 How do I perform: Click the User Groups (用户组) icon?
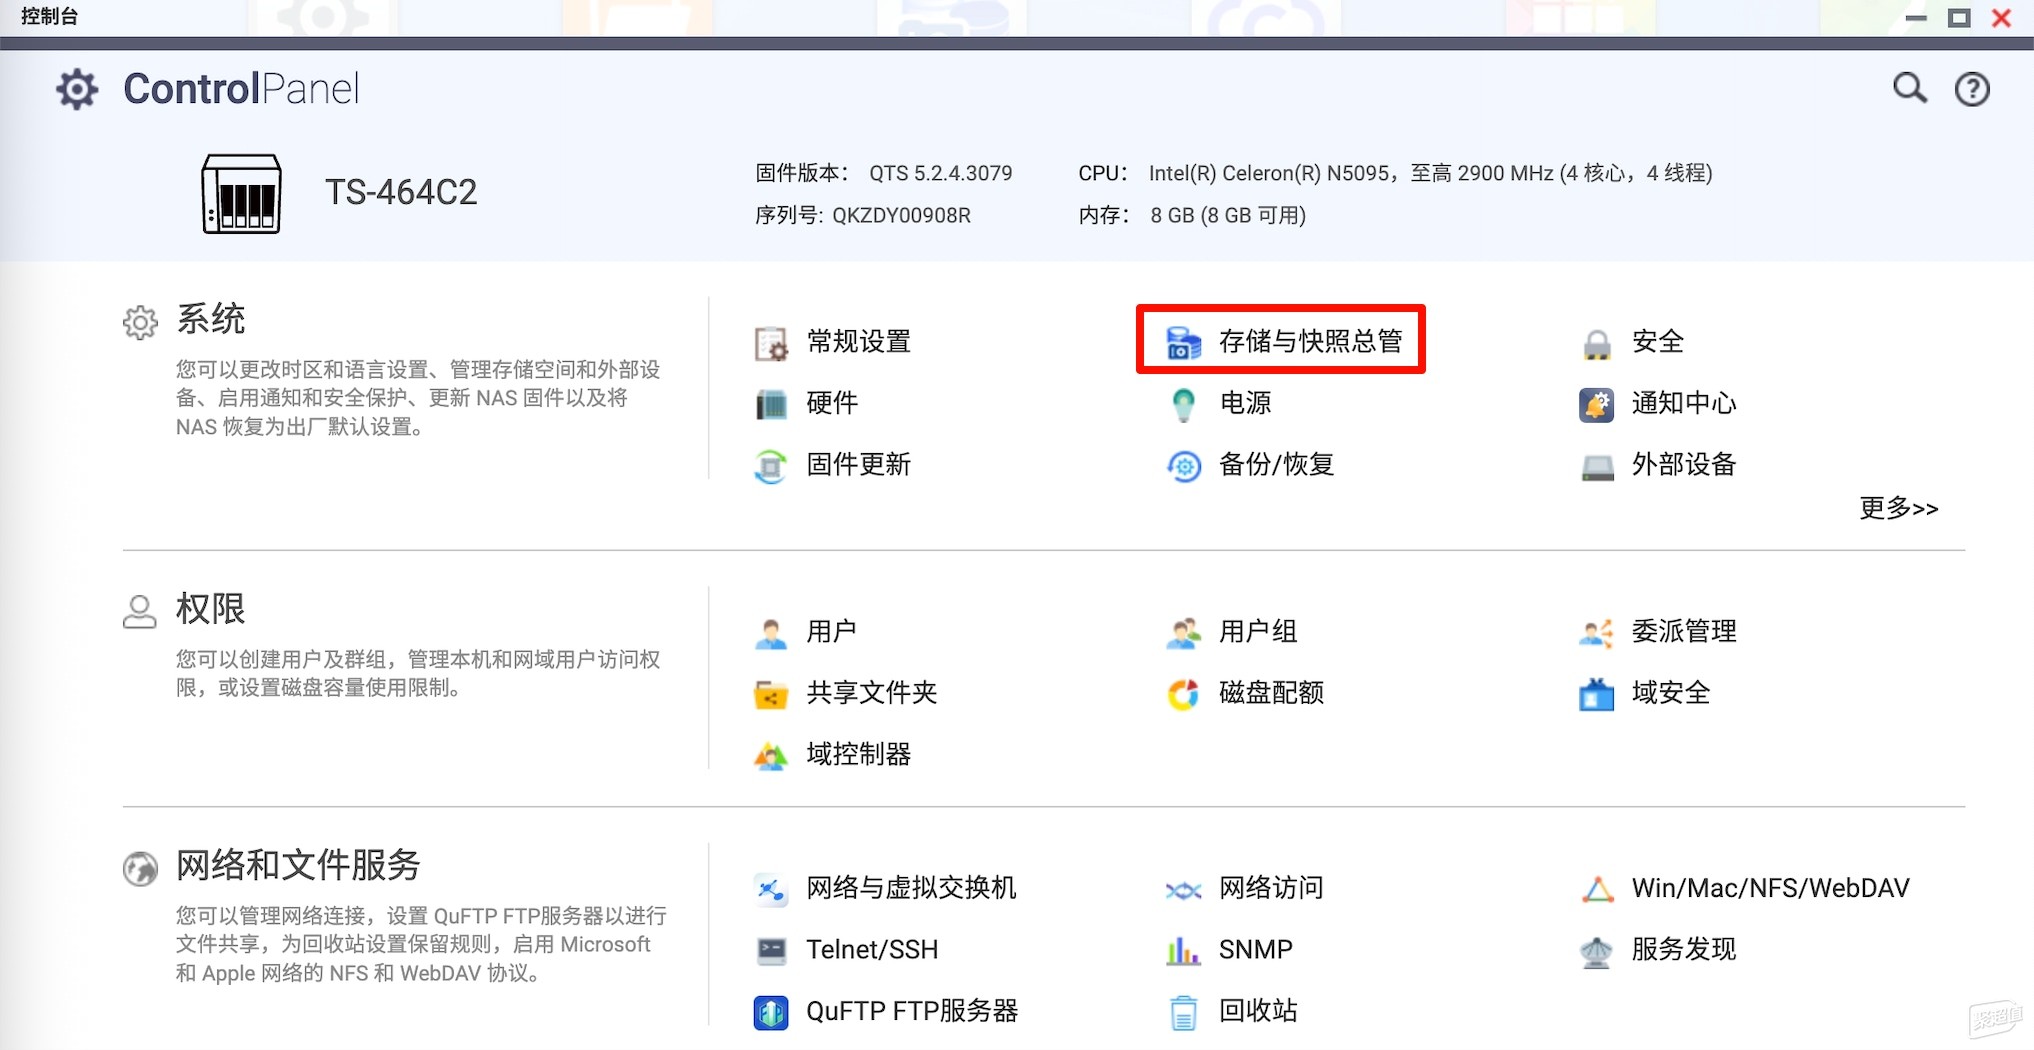click(x=1184, y=633)
